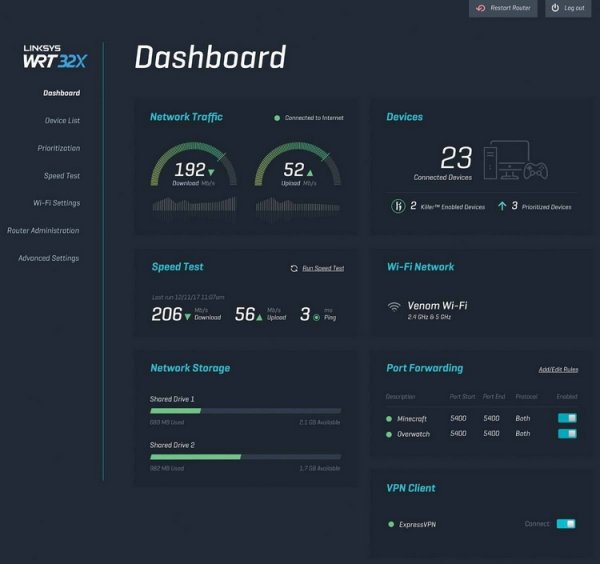The height and width of the screenshot is (564, 600).
Task: Click the up arrow beside 52 Upload
Action: [x=310, y=173]
